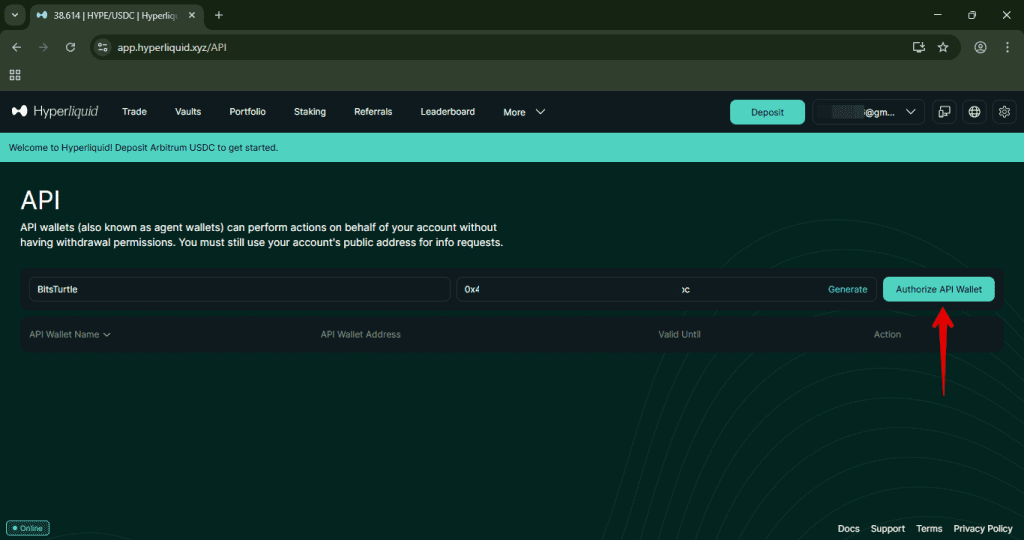Click Generate to create a wallet address

[847, 289]
